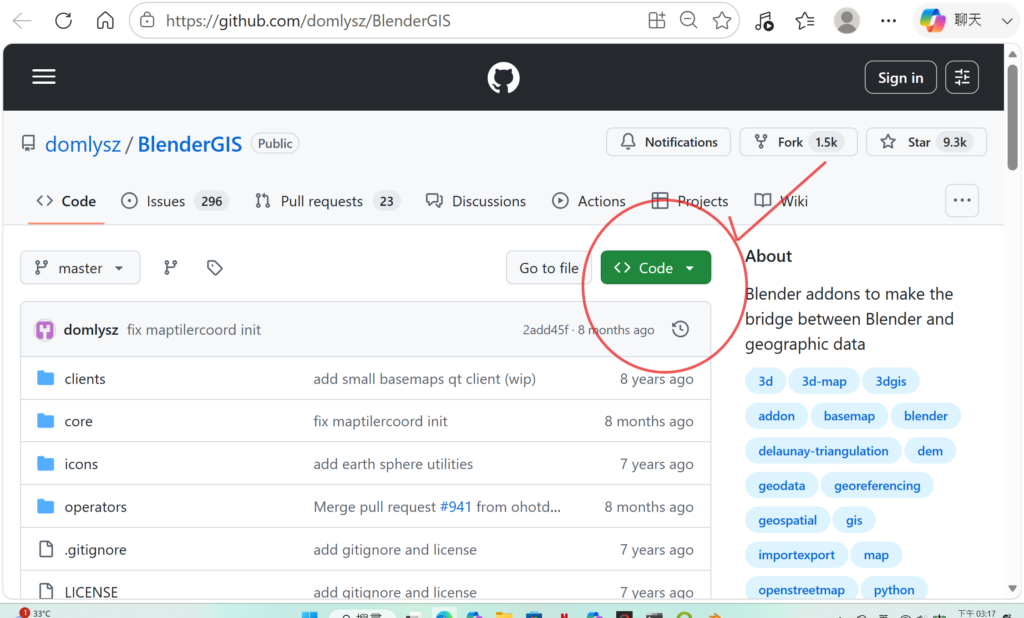Click the Sign in button
The width and height of the screenshot is (1024, 618).
click(901, 78)
